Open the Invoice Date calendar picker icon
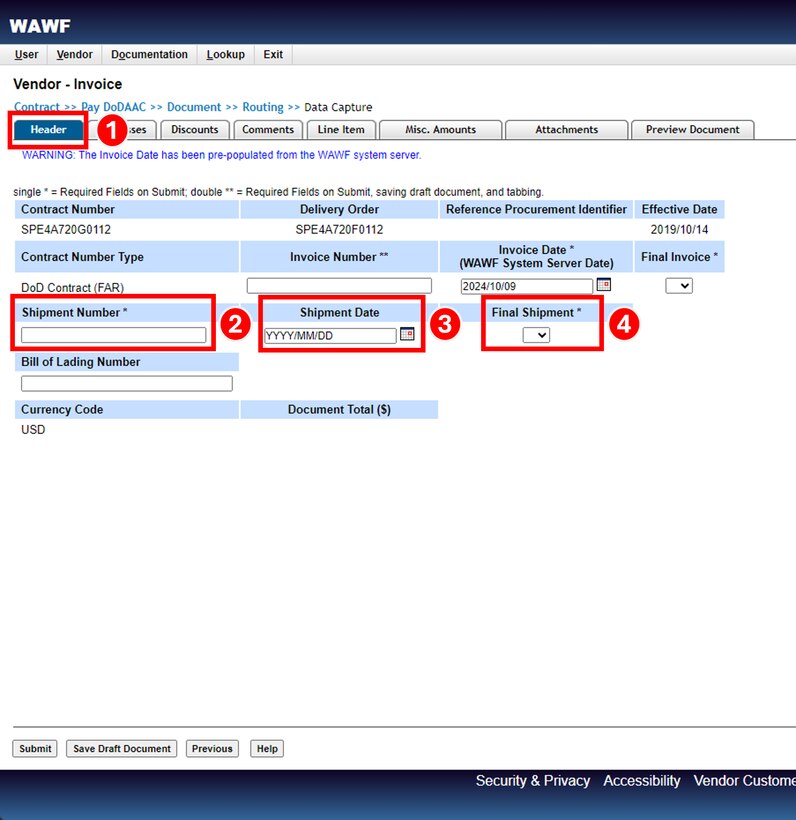 tap(603, 285)
